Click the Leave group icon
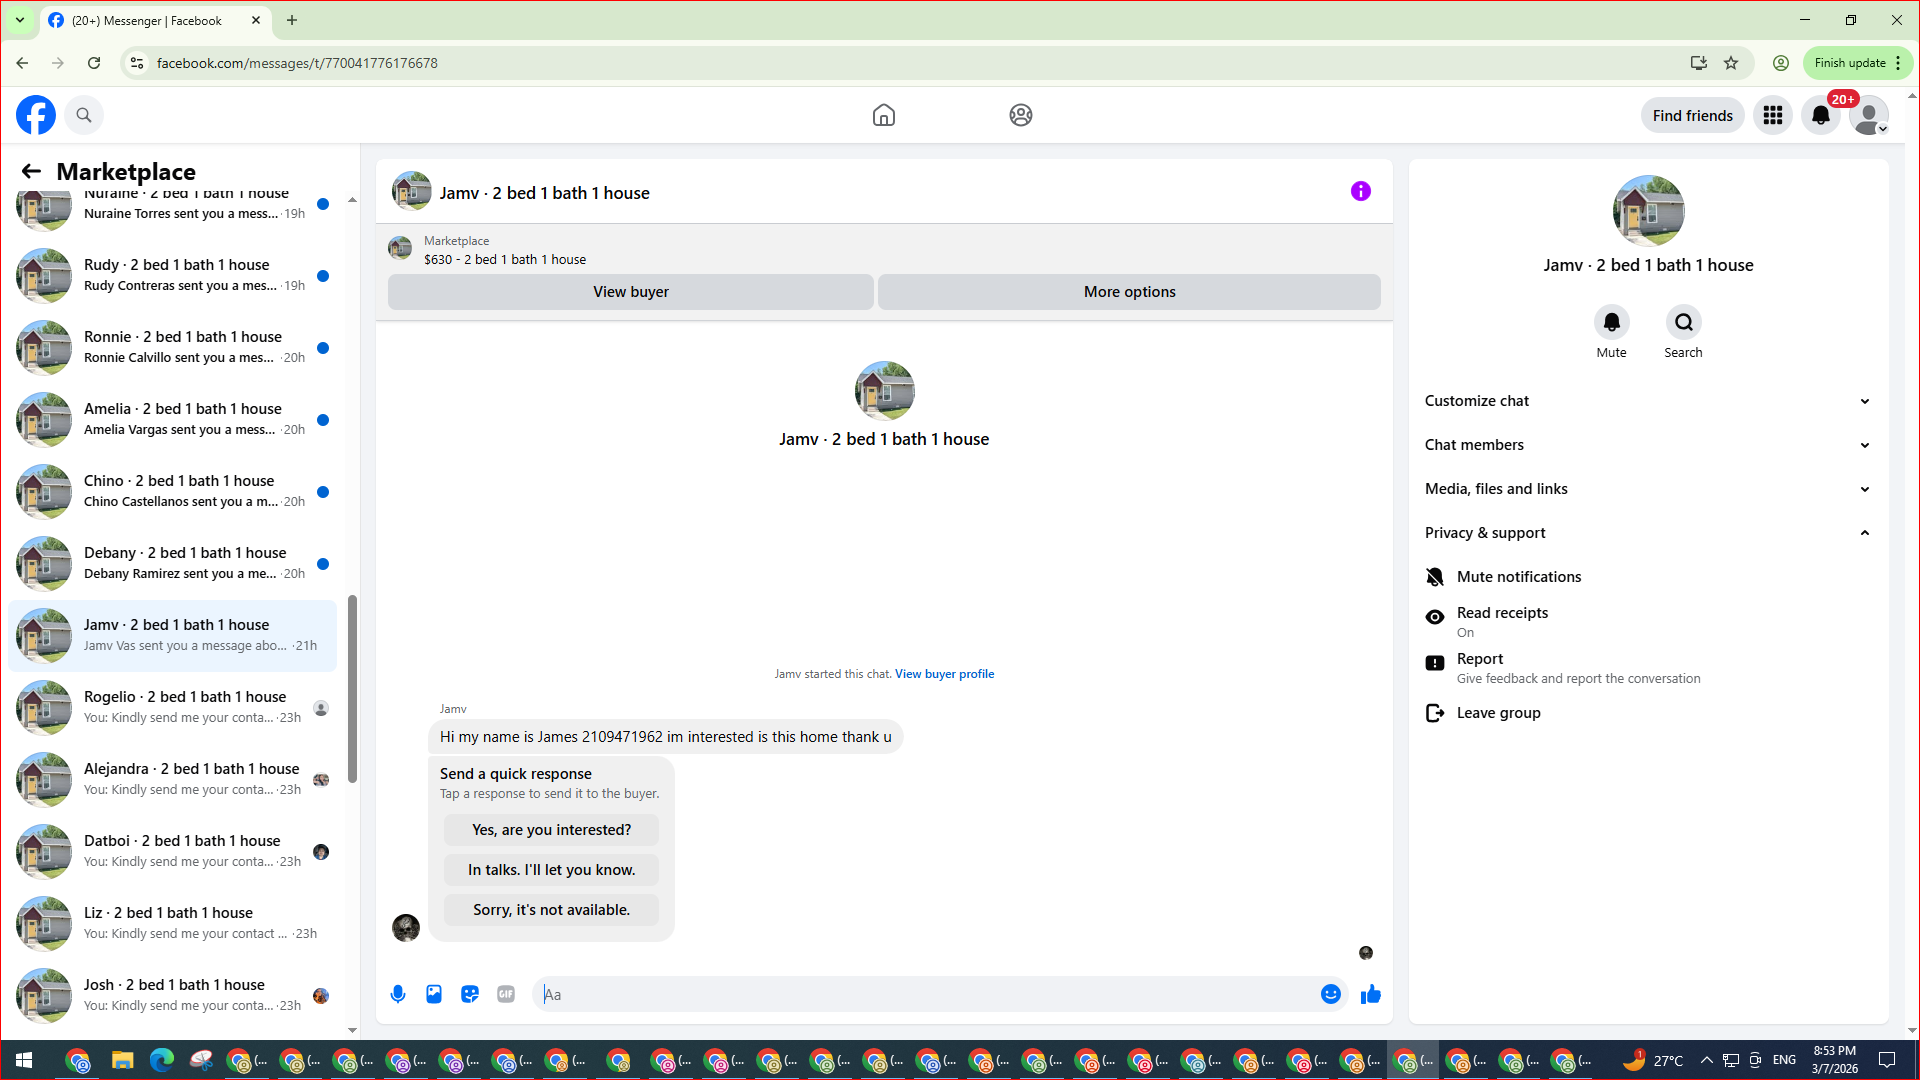 [1435, 713]
